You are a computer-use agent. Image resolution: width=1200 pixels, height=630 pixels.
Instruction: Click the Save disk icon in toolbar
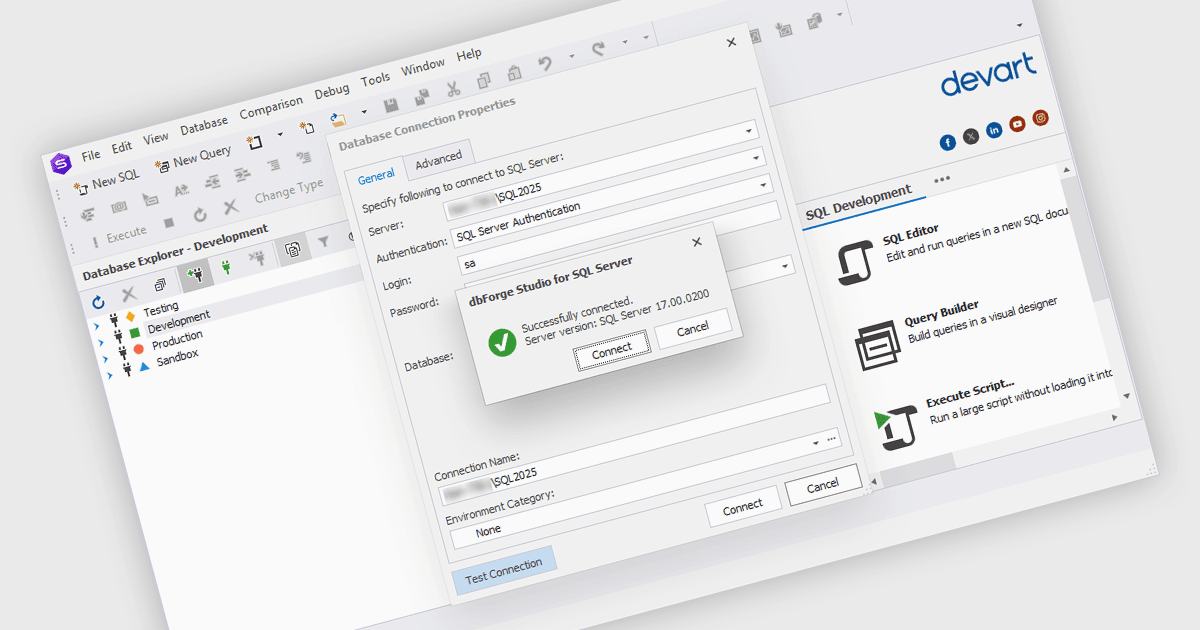(392, 105)
